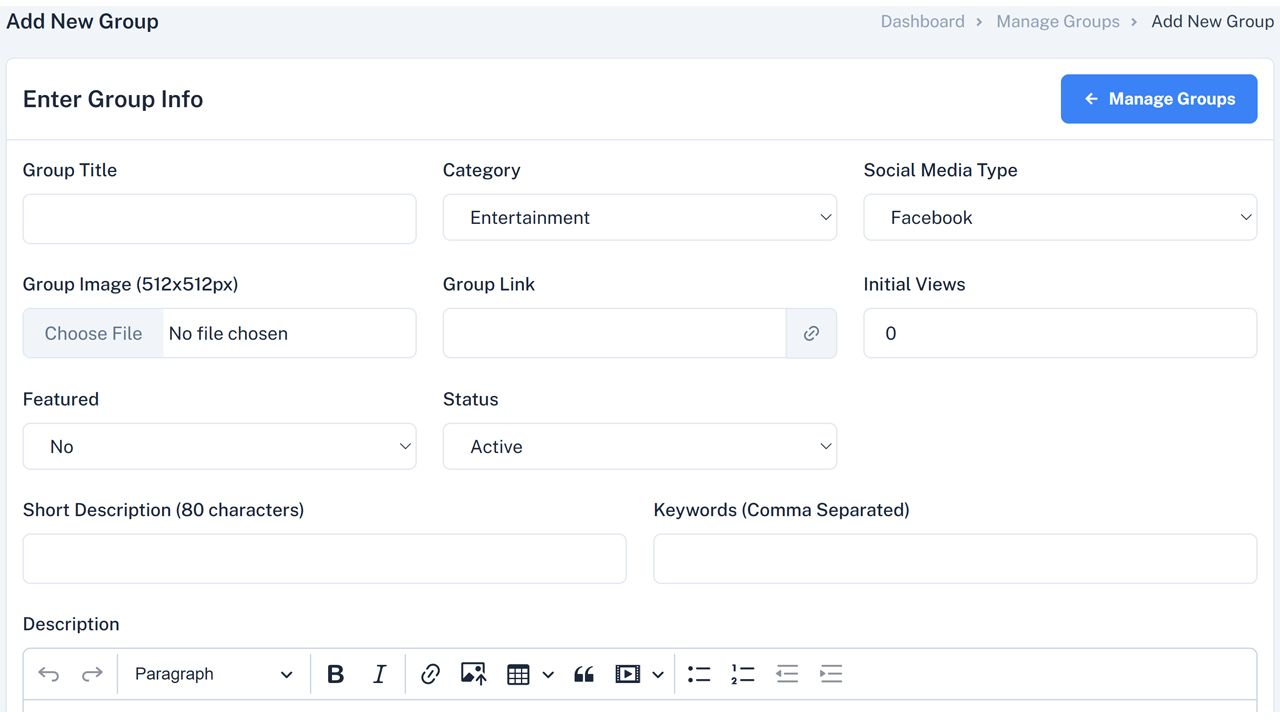
Task: Open the Social Media Type dropdown
Action: pos(1060,217)
